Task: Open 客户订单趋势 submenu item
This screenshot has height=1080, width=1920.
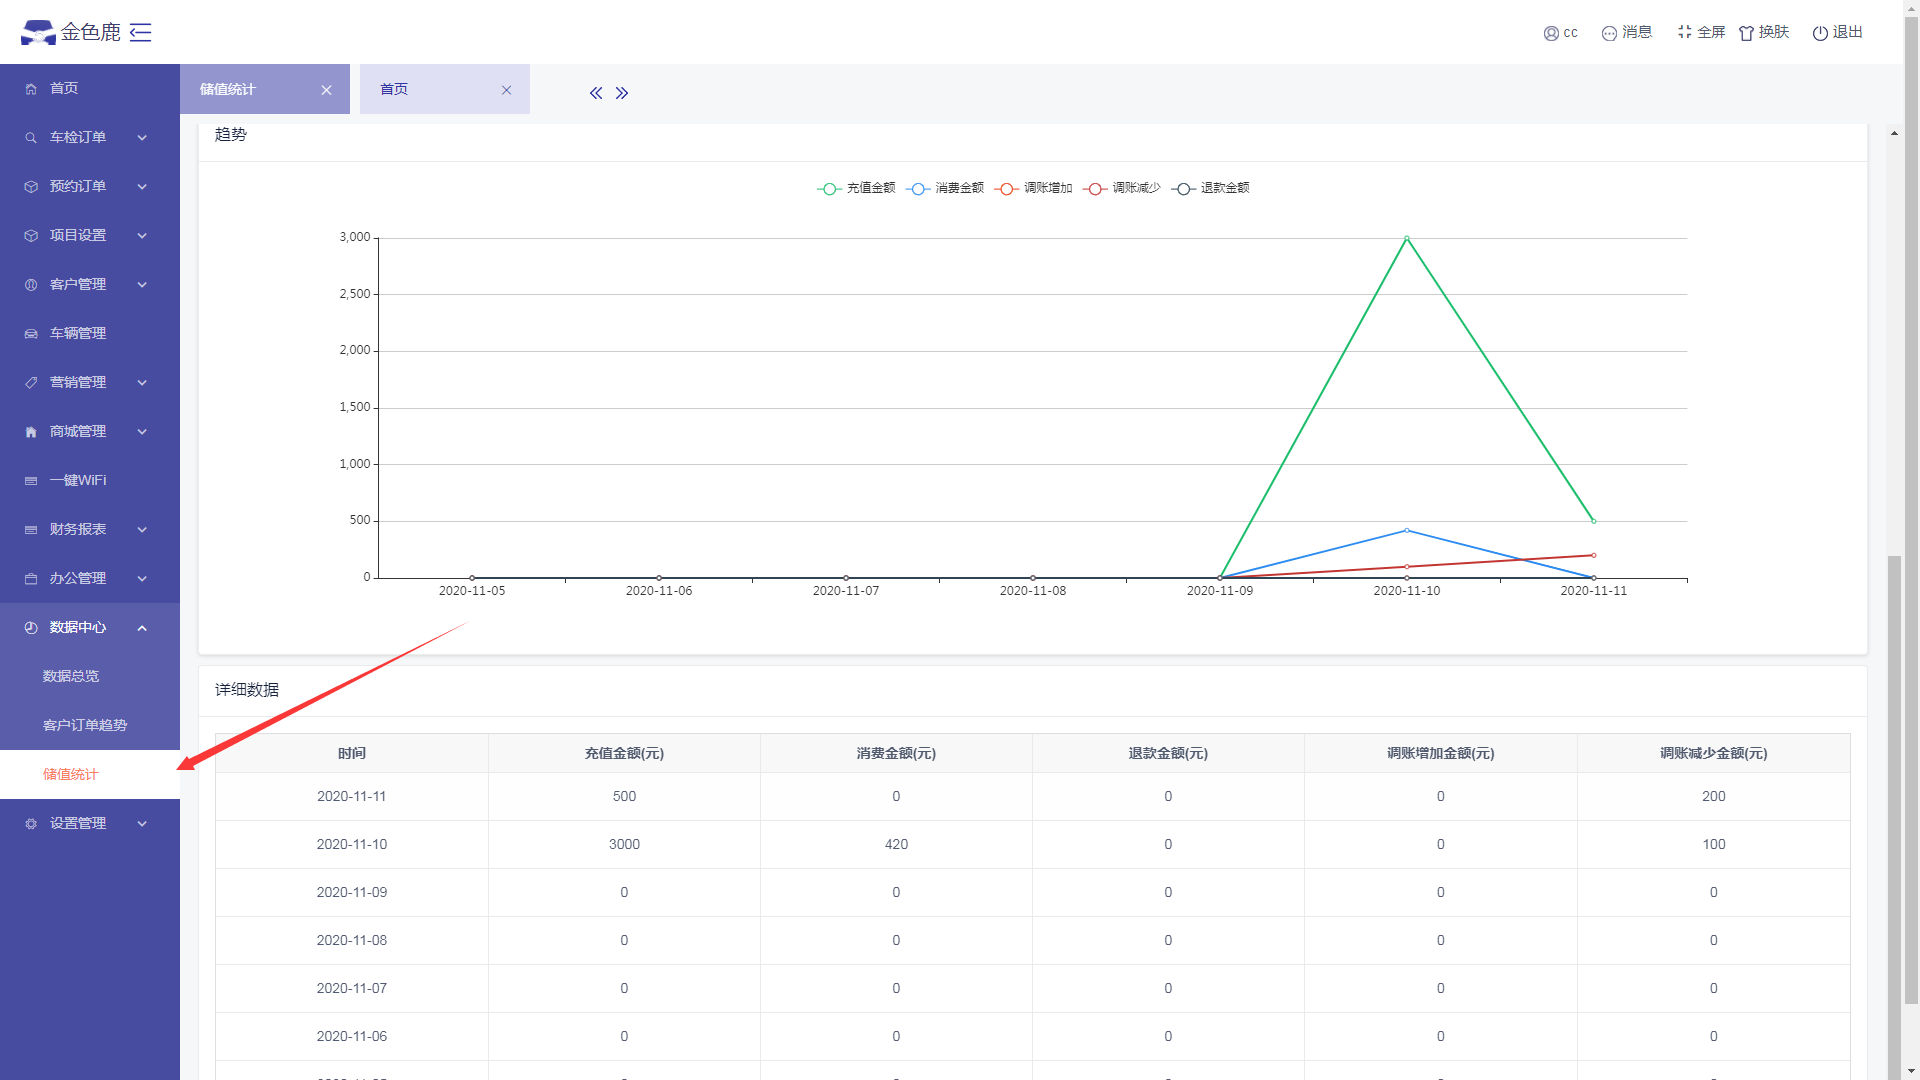Action: pyautogui.click(x=85, y=725)
